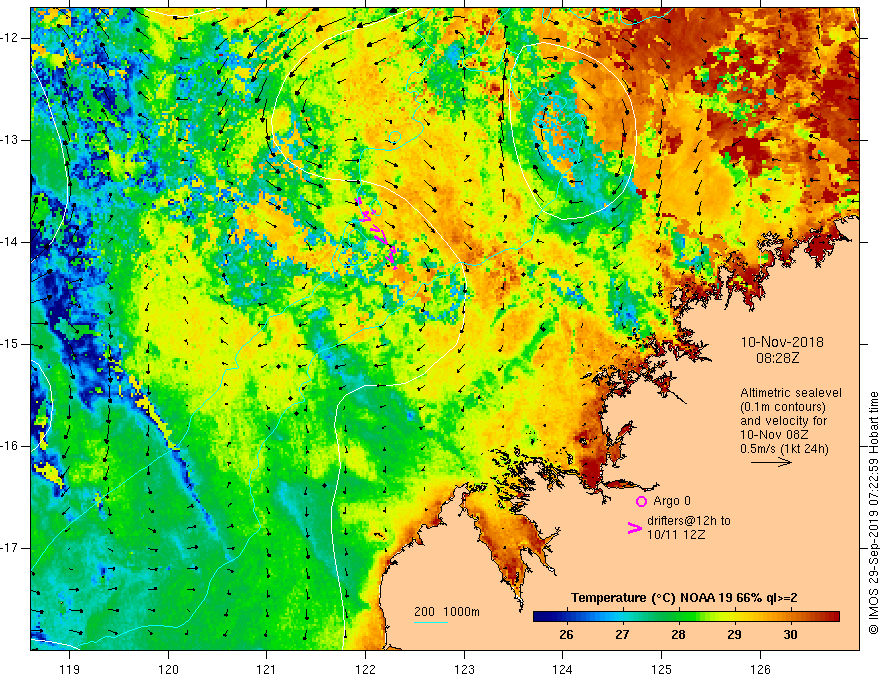Click the latitude axis label -12
This screenshot has width=880, height=680.
[x=11, y=38]
